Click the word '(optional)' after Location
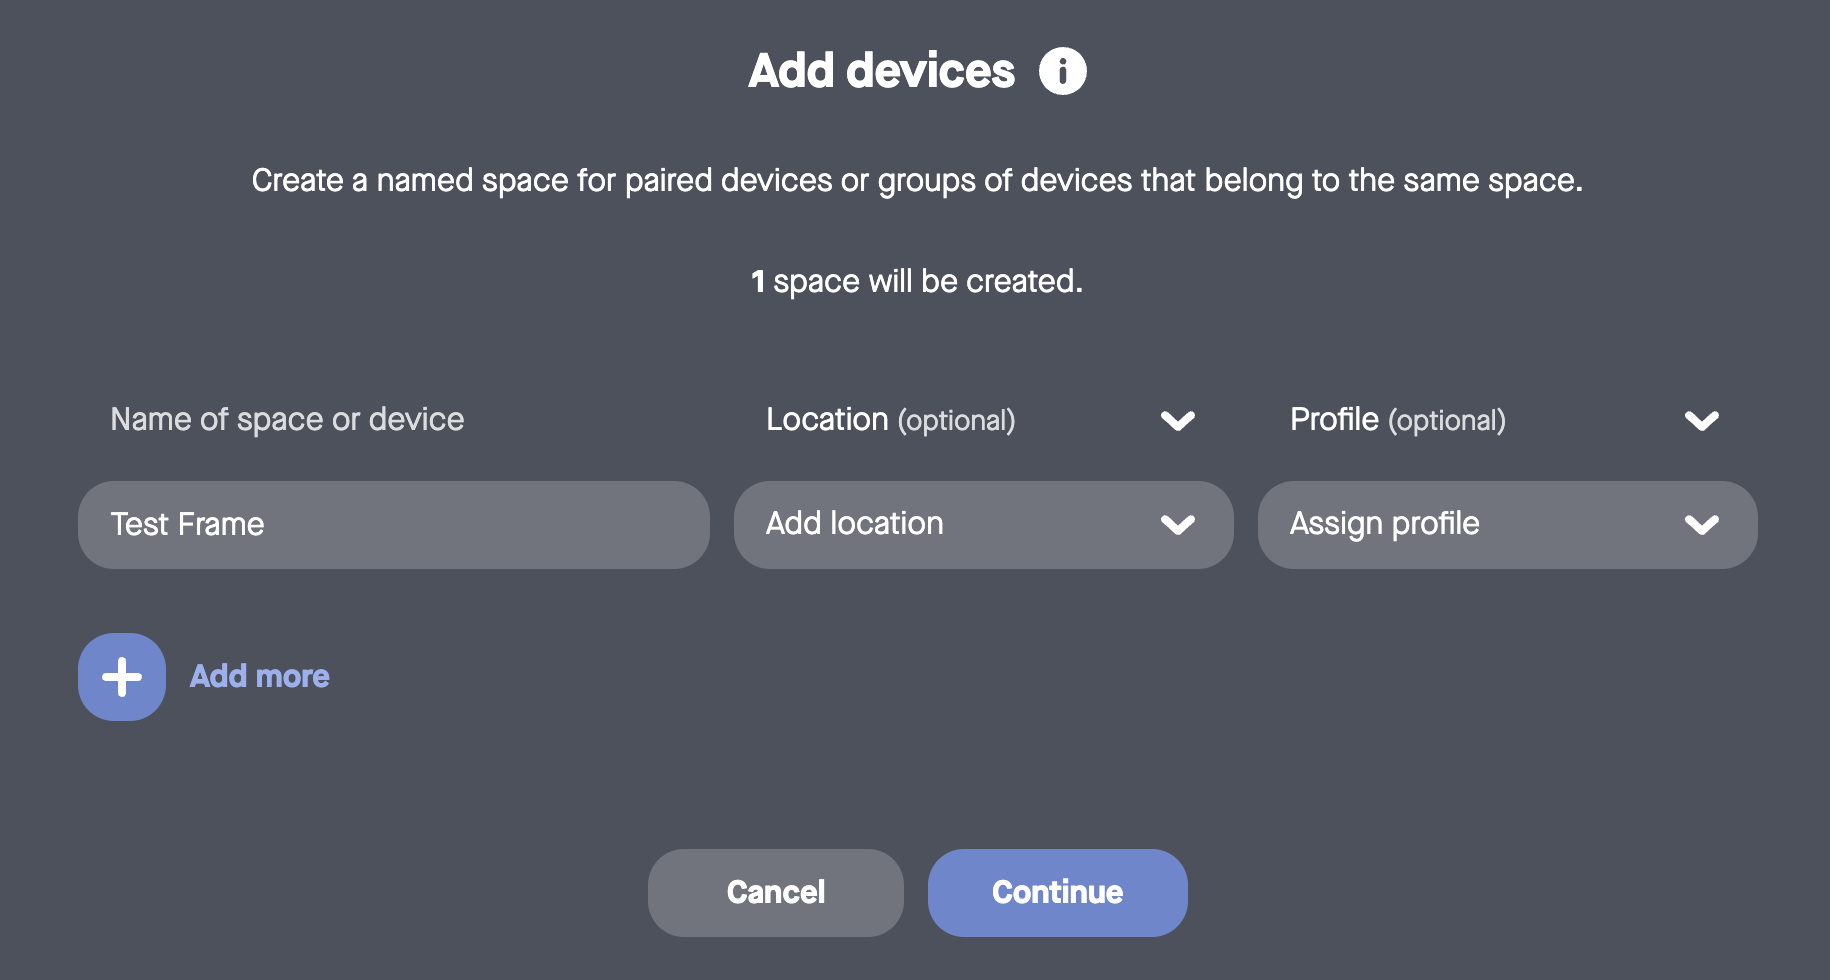This screenshot has height=980, width=1830. pos(956,421)
